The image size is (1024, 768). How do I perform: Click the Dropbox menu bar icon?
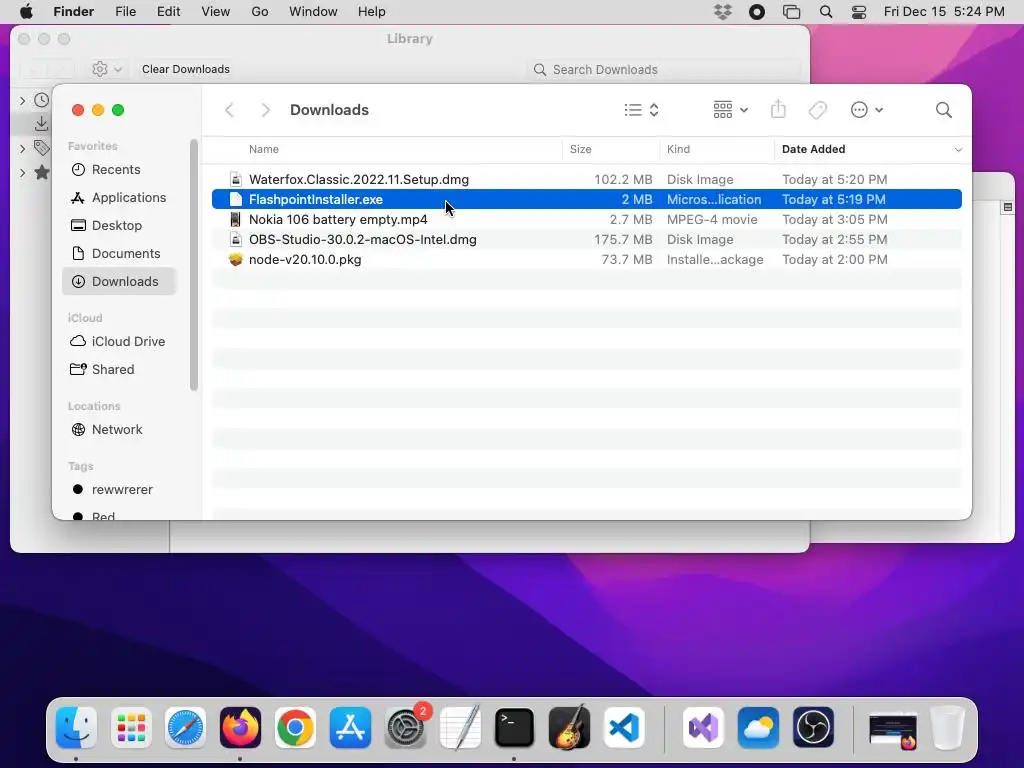coord(723,12)
